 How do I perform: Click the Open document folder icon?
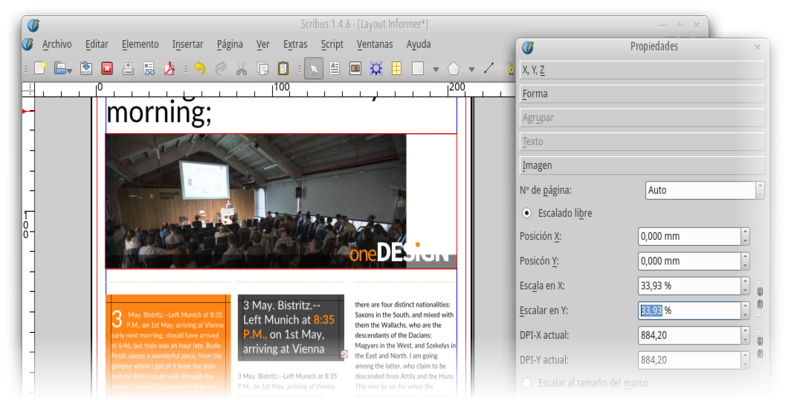coord(61,68)
